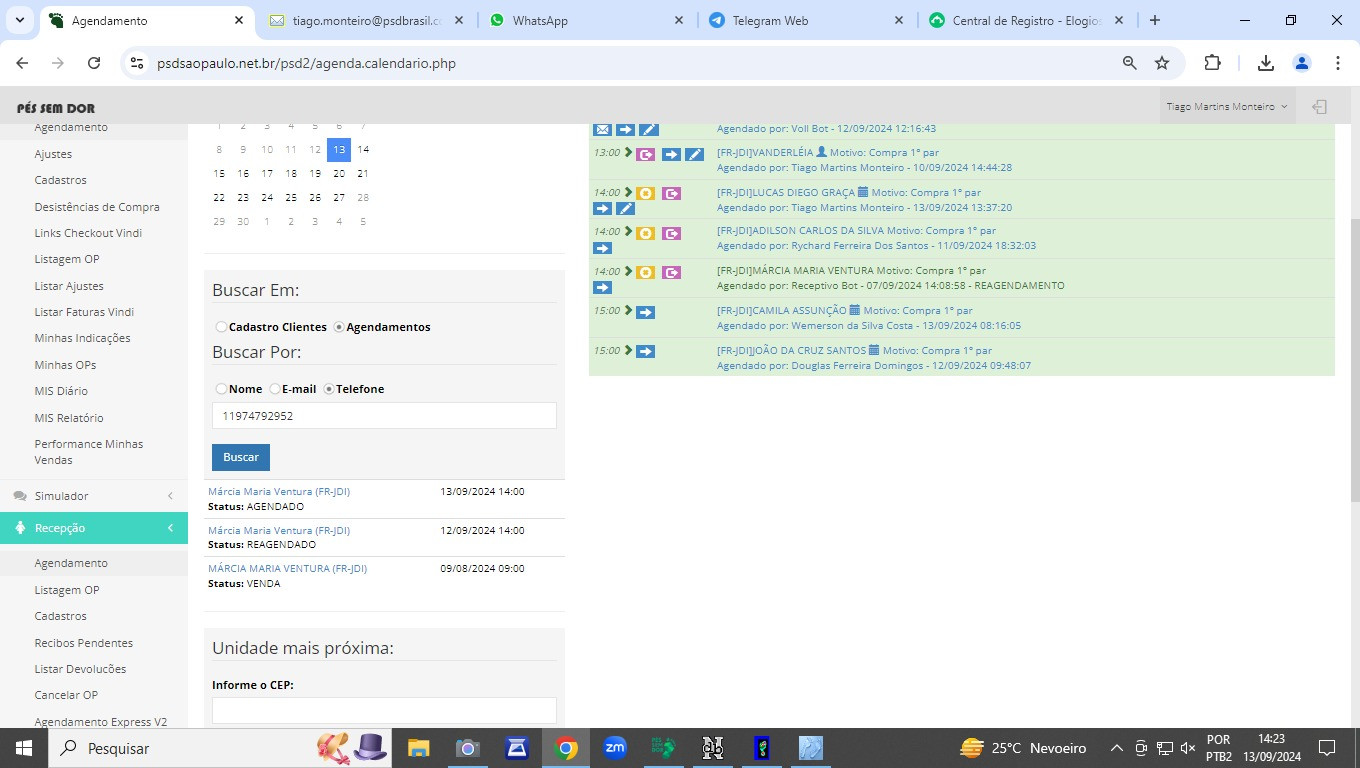1360x768 pixels.
Task: Expand 14:00 ADILSON CARLOS DA SILVA appointment chevron
Action: click(x=628, y=232)
